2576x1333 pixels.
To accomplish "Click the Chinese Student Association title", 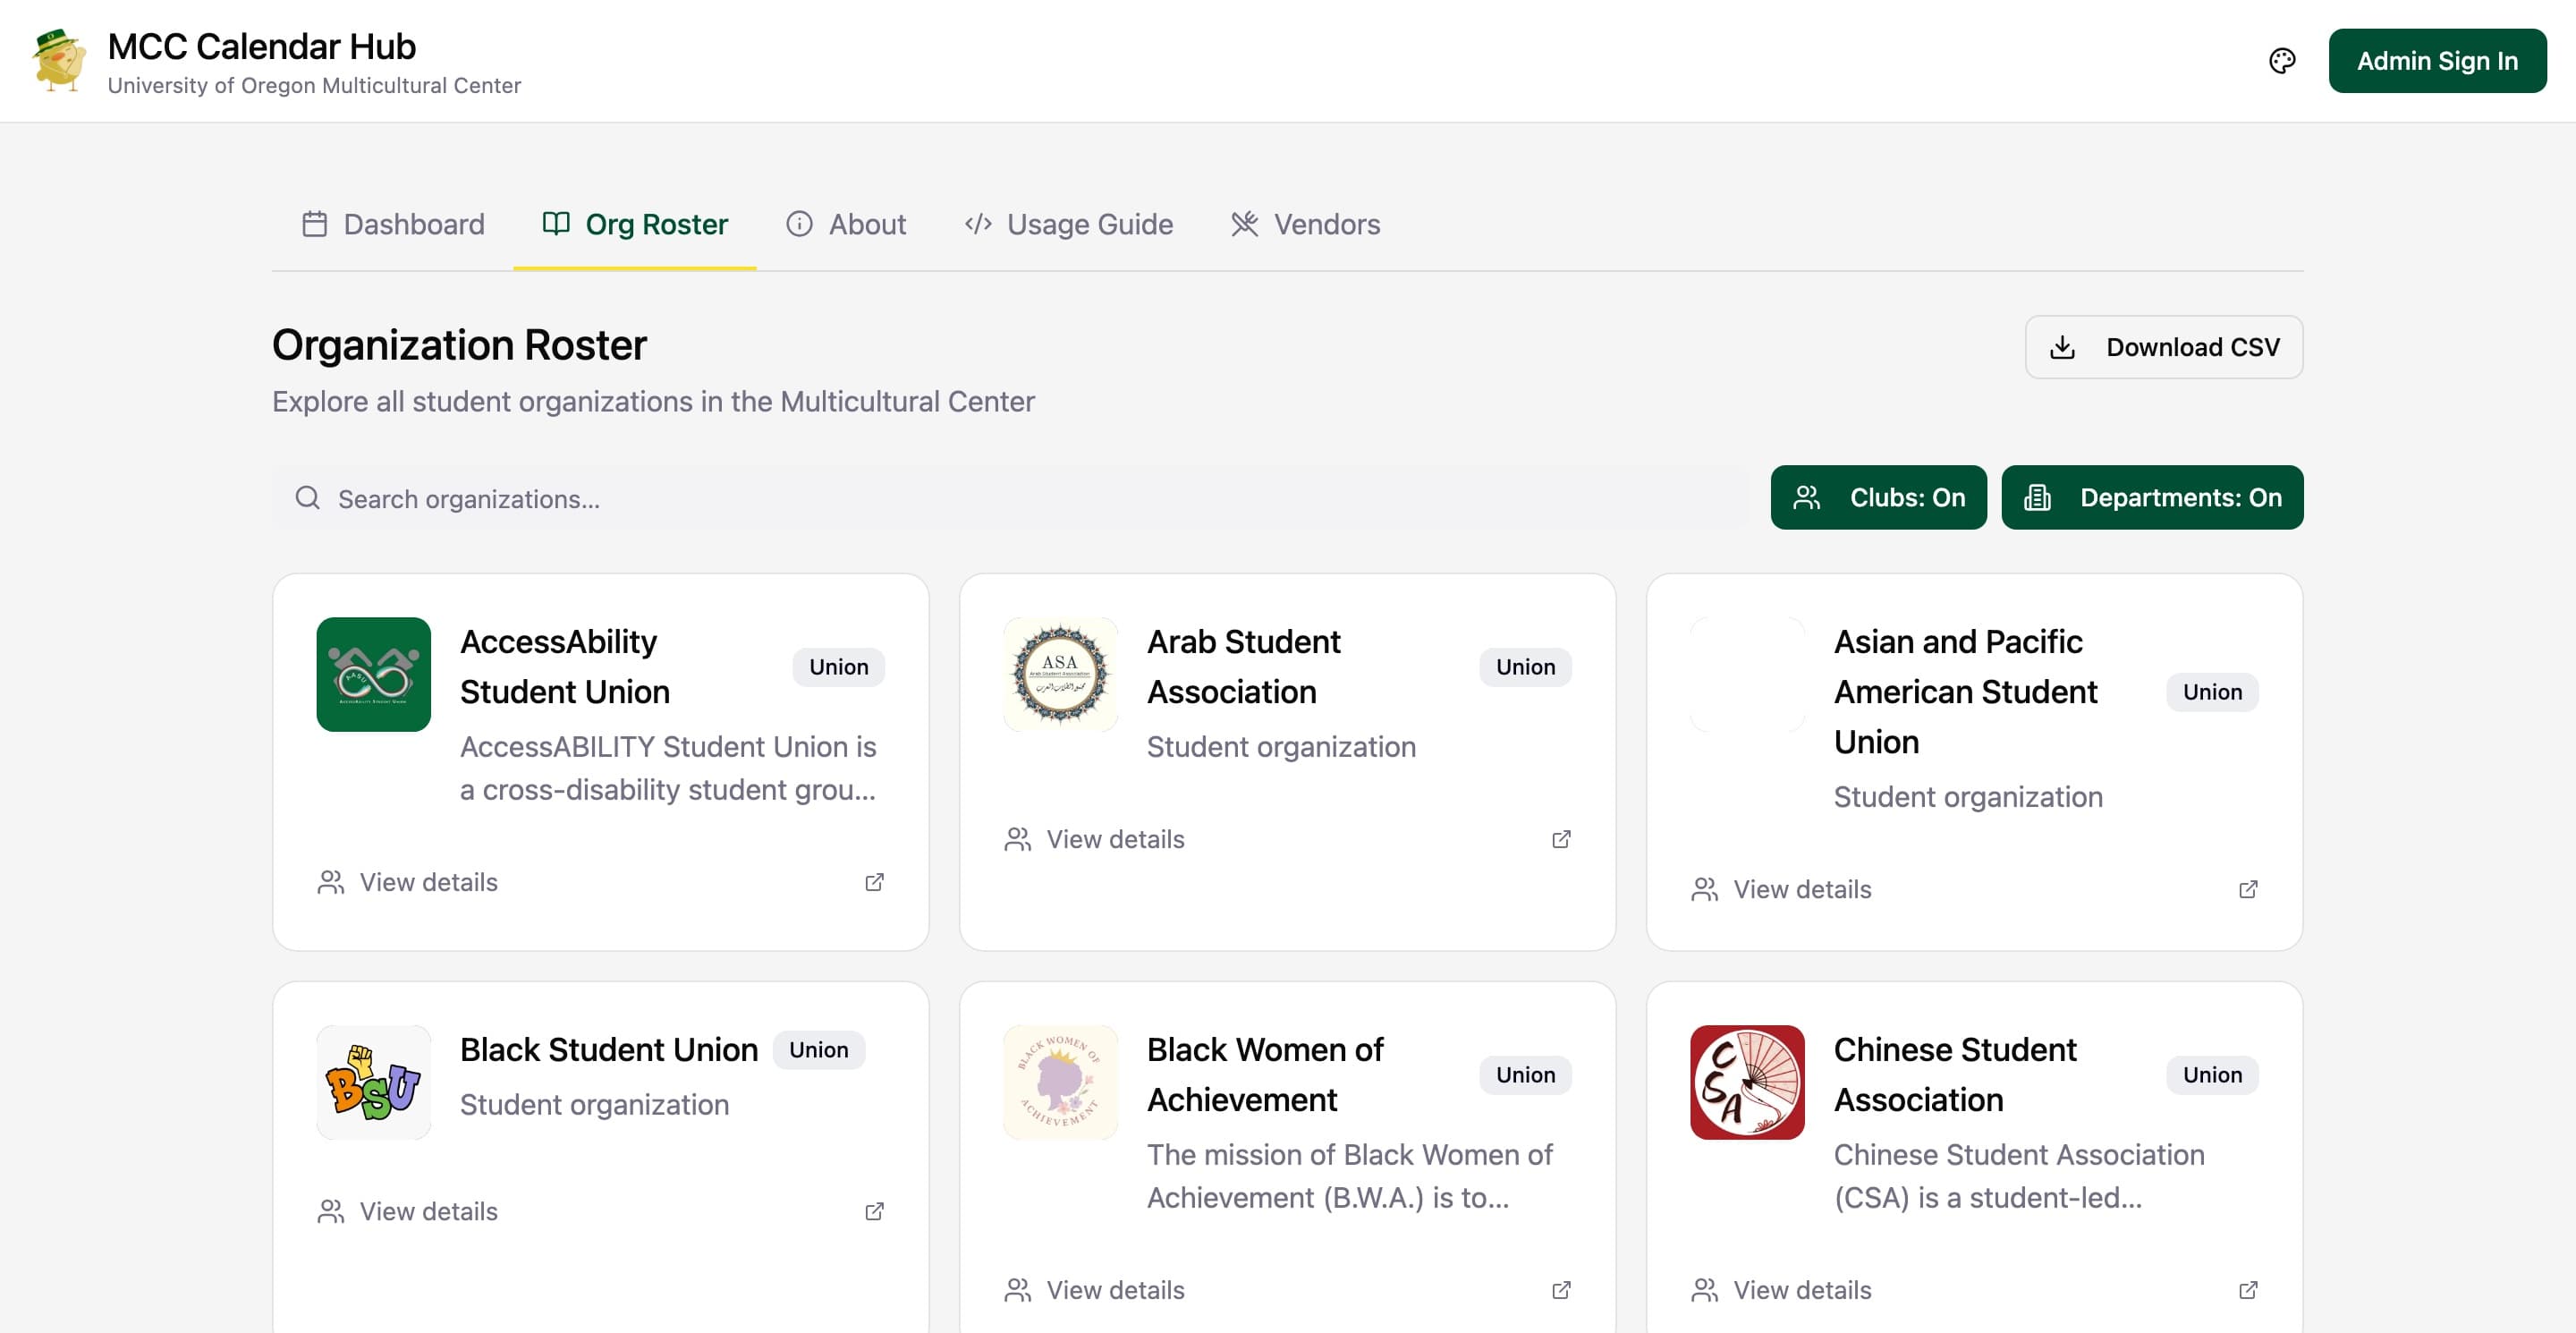I will click(1955, 1075).
